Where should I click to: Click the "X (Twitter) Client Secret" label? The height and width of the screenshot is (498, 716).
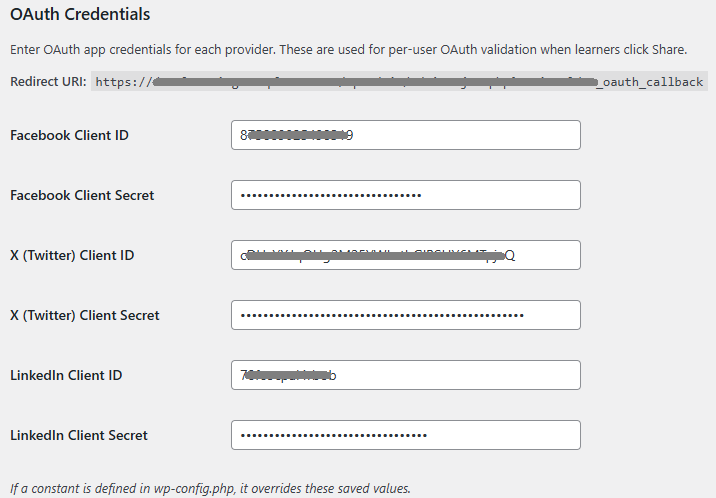85,315
